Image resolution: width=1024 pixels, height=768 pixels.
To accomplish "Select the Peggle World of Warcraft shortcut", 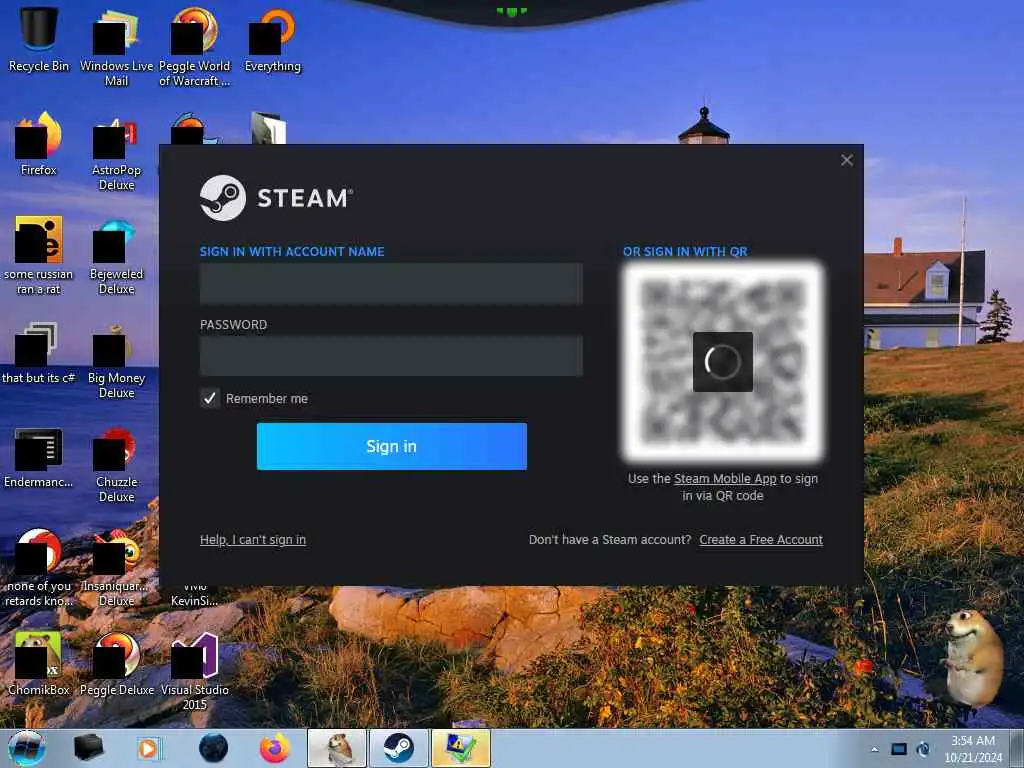I will (195, 47).
